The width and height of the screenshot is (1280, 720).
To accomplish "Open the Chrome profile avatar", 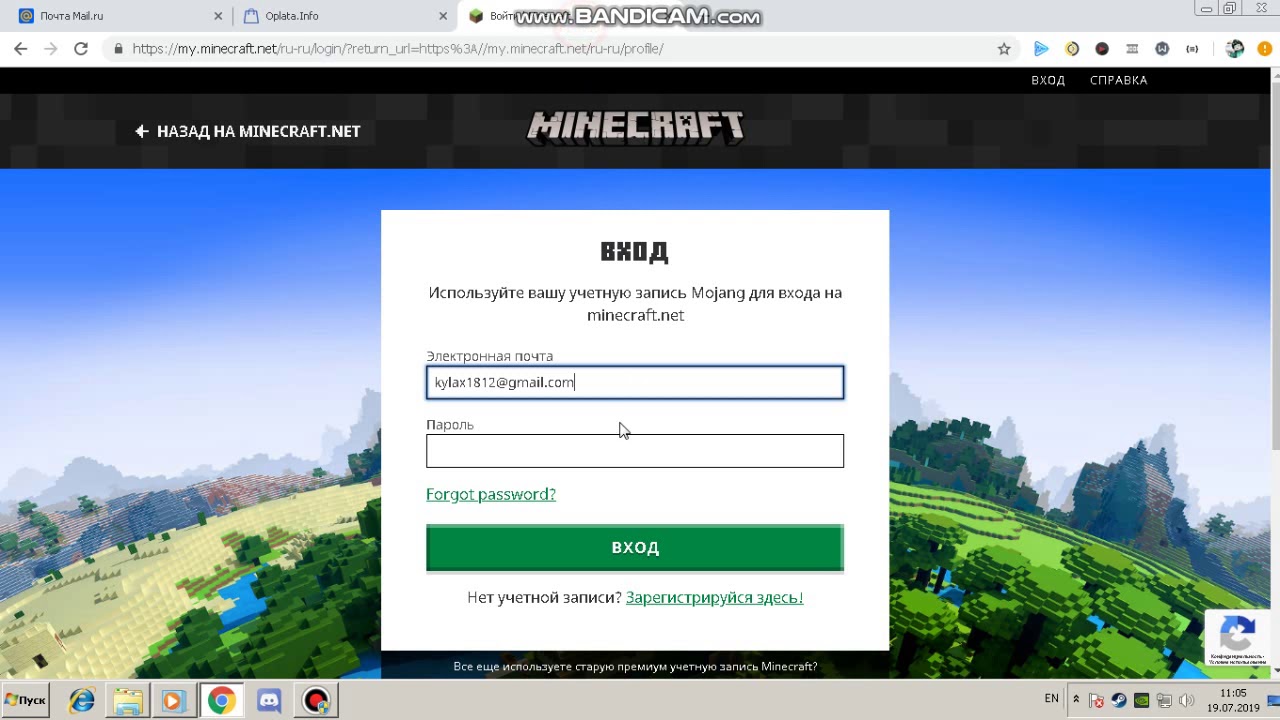I will coord(1235,48).
